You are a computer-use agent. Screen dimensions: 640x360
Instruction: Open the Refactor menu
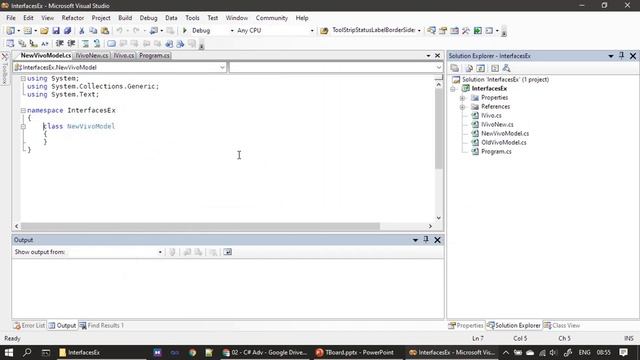click(73, 18)
